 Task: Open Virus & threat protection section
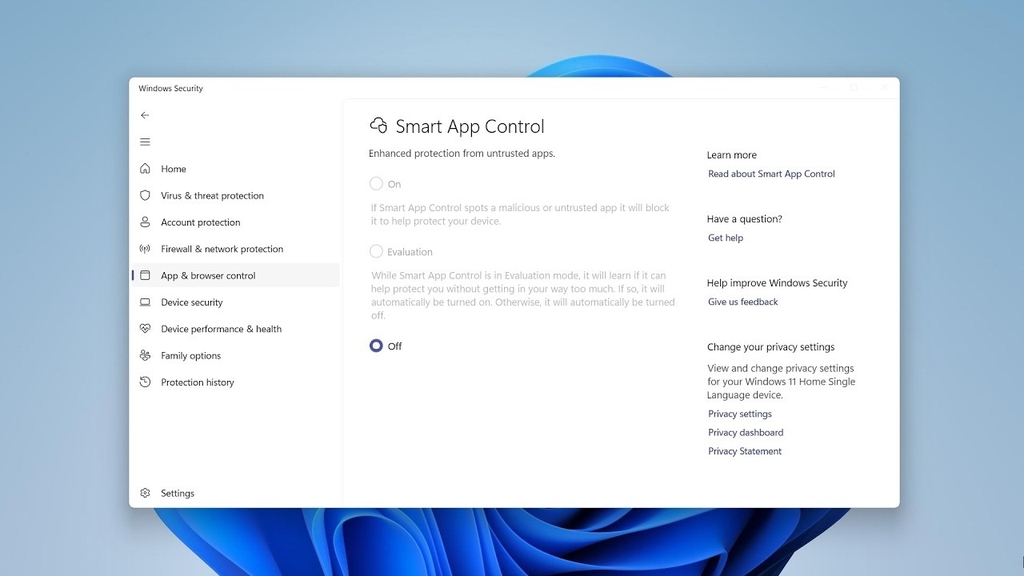click(x=212, y=195)
